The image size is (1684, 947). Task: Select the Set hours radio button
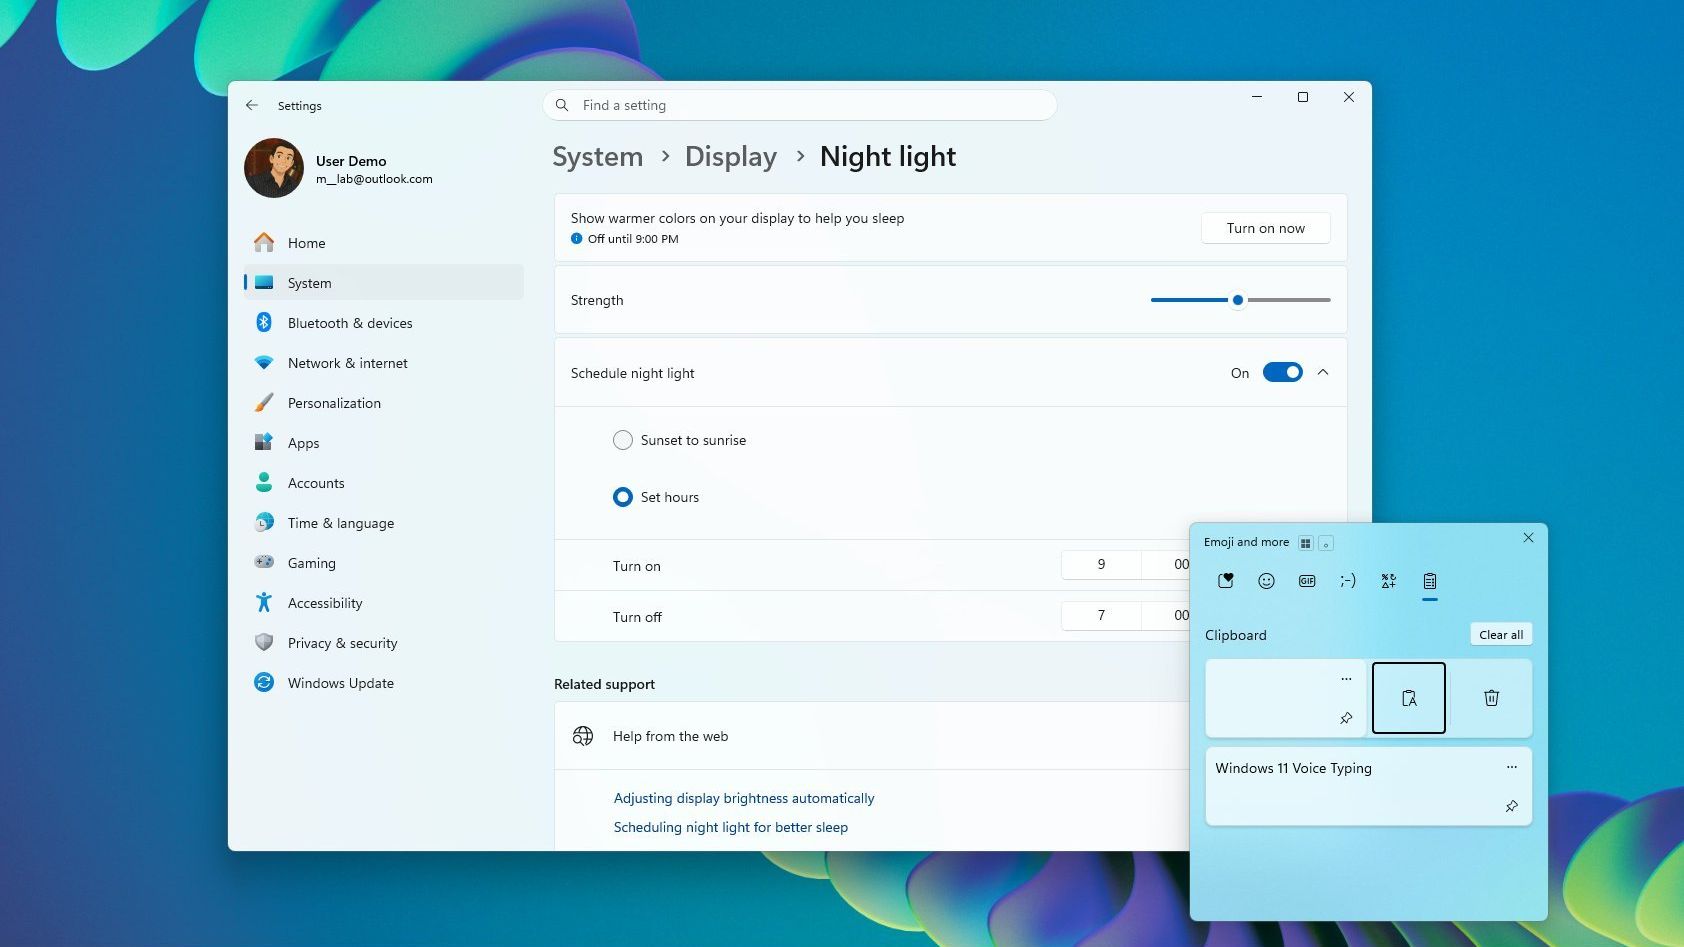[x=623, y=497]
